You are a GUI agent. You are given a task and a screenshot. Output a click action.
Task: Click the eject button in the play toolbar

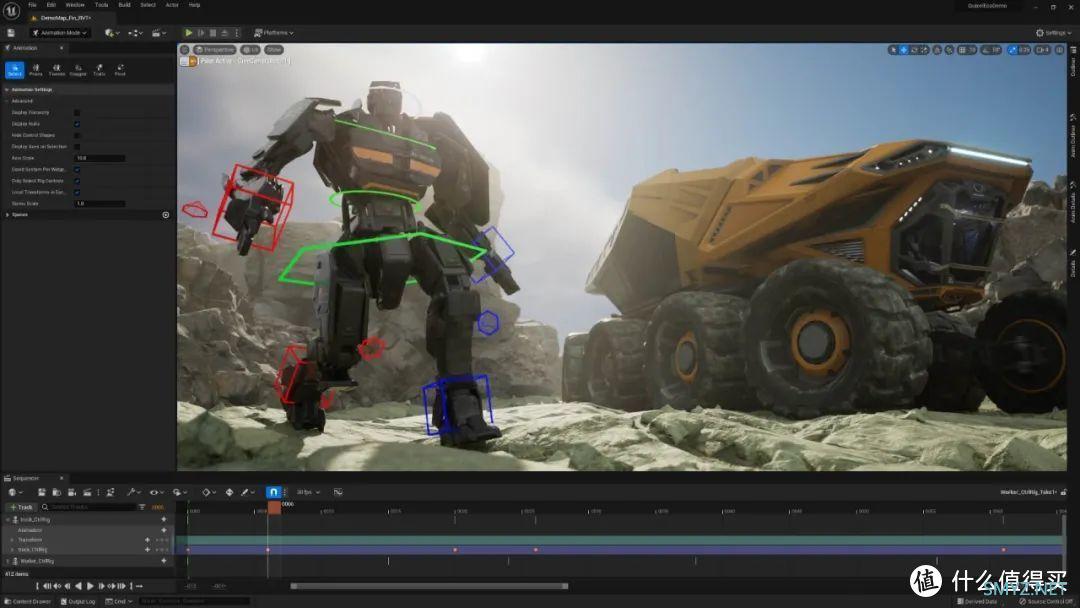click(225, 32)
